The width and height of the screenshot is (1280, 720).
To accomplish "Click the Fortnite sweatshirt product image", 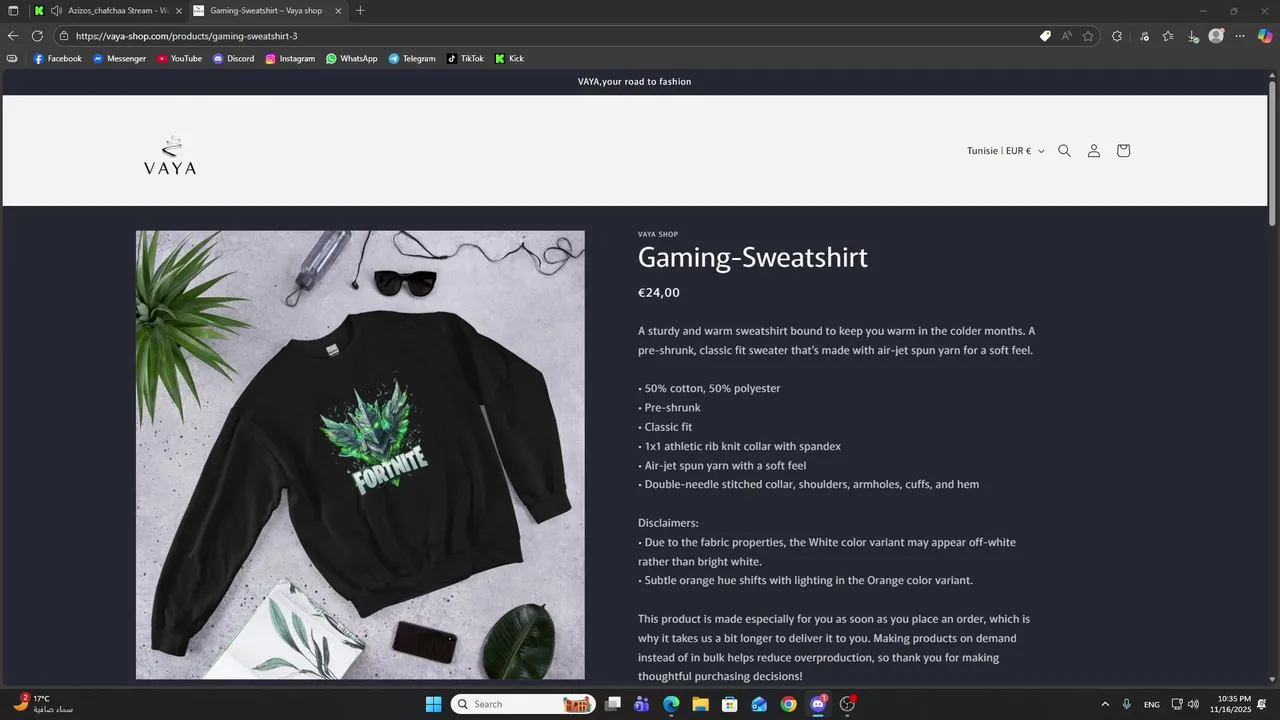I will pos(360,455).
